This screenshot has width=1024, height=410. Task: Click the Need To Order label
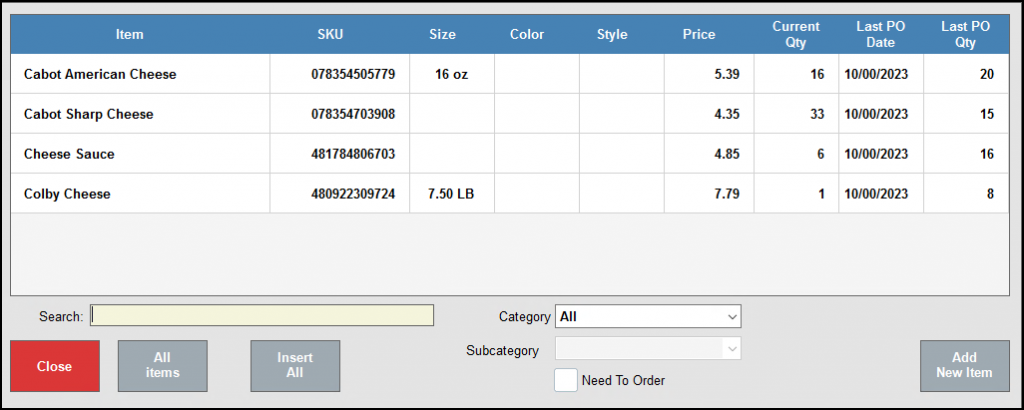click(x=623, y=381)
